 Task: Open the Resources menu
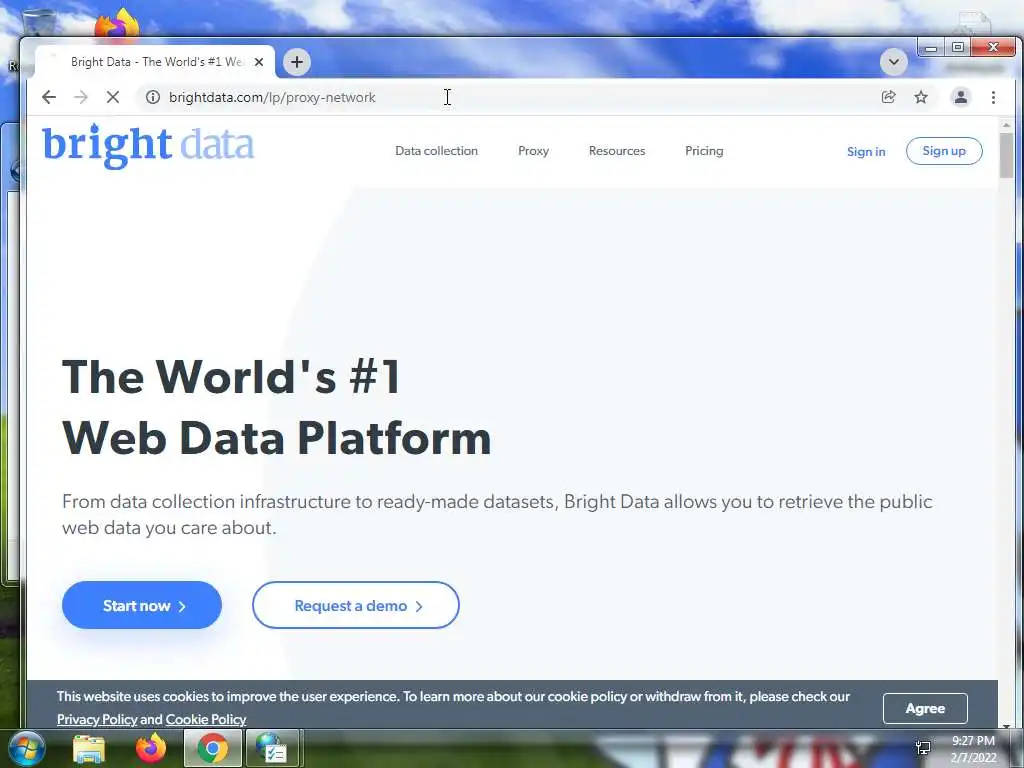[x=616, y=151]
